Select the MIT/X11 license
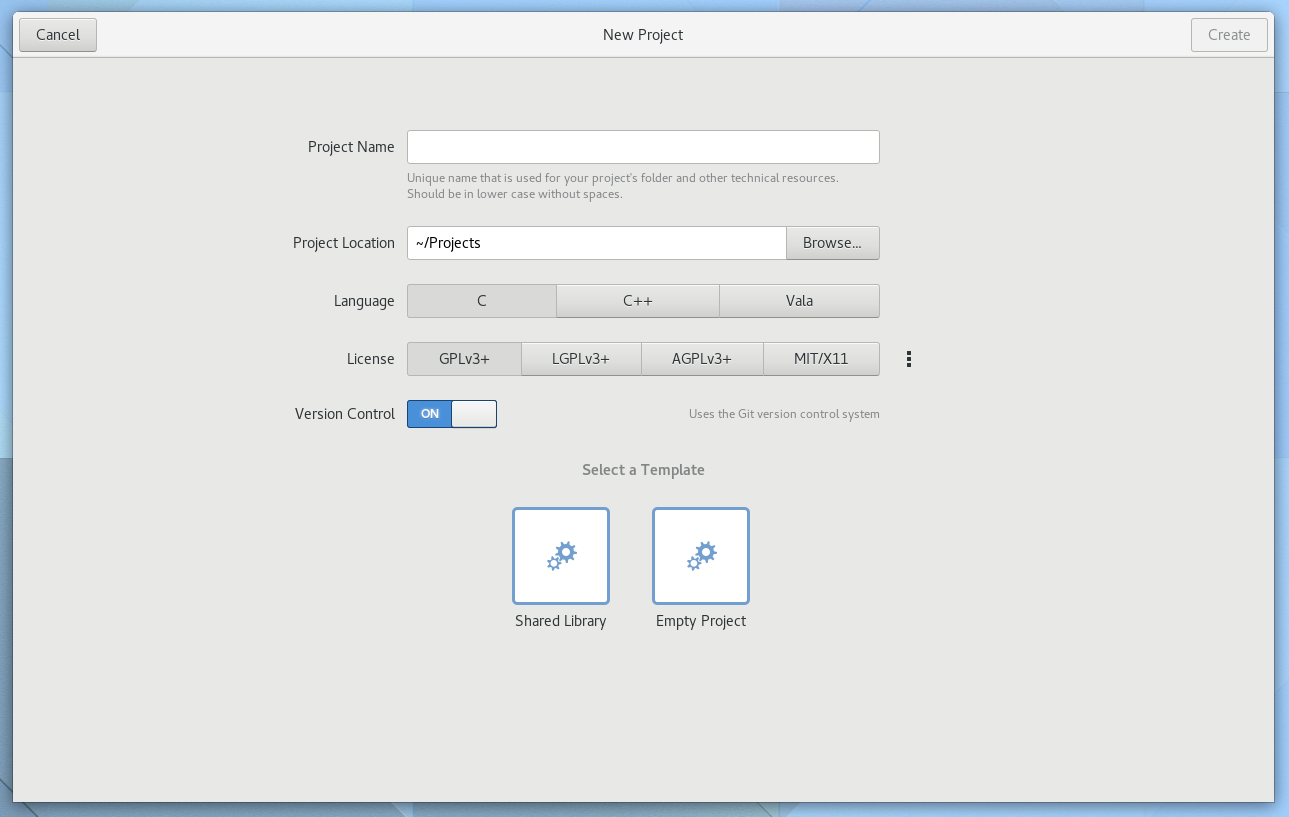Screen dimensions: 1289x817 click(x=822, y=359)
